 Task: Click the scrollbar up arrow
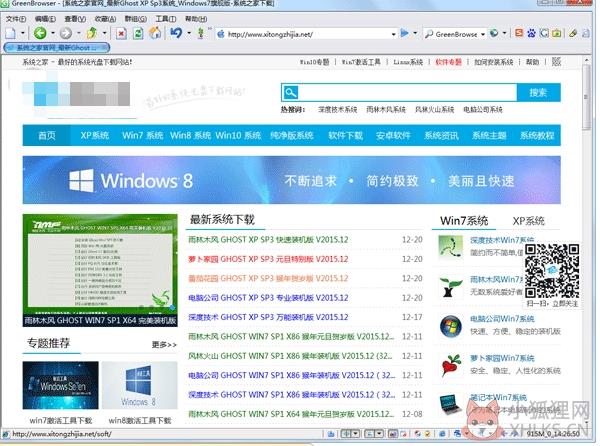click(x=586, y=60)
